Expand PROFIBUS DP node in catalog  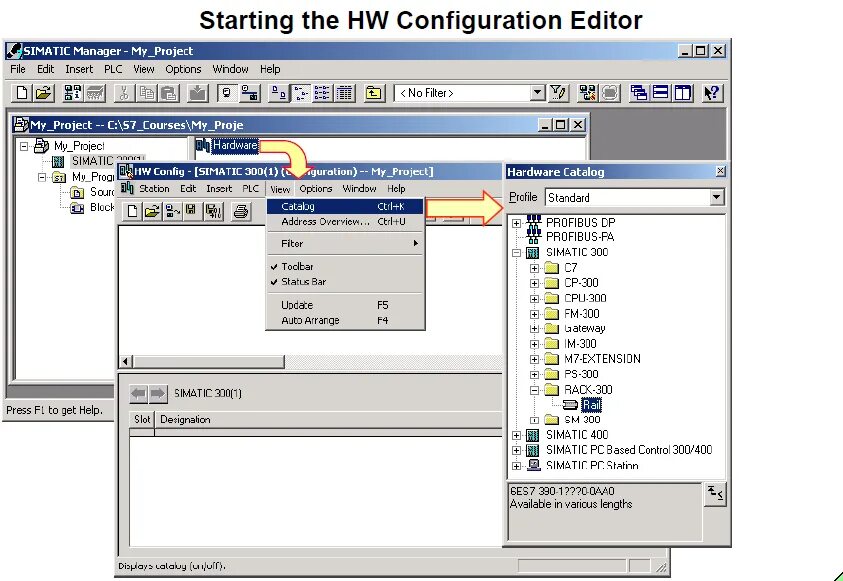pos(517,223)
